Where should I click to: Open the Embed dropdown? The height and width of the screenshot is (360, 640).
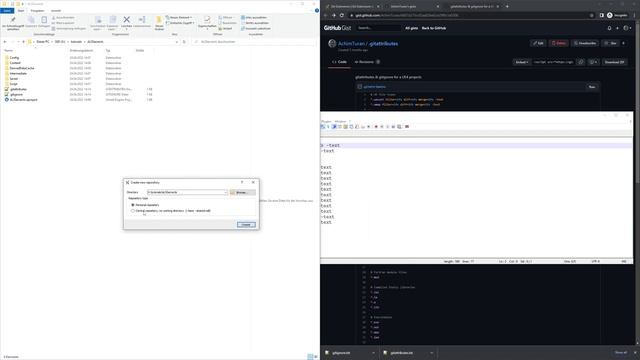[x=522, y=62]
